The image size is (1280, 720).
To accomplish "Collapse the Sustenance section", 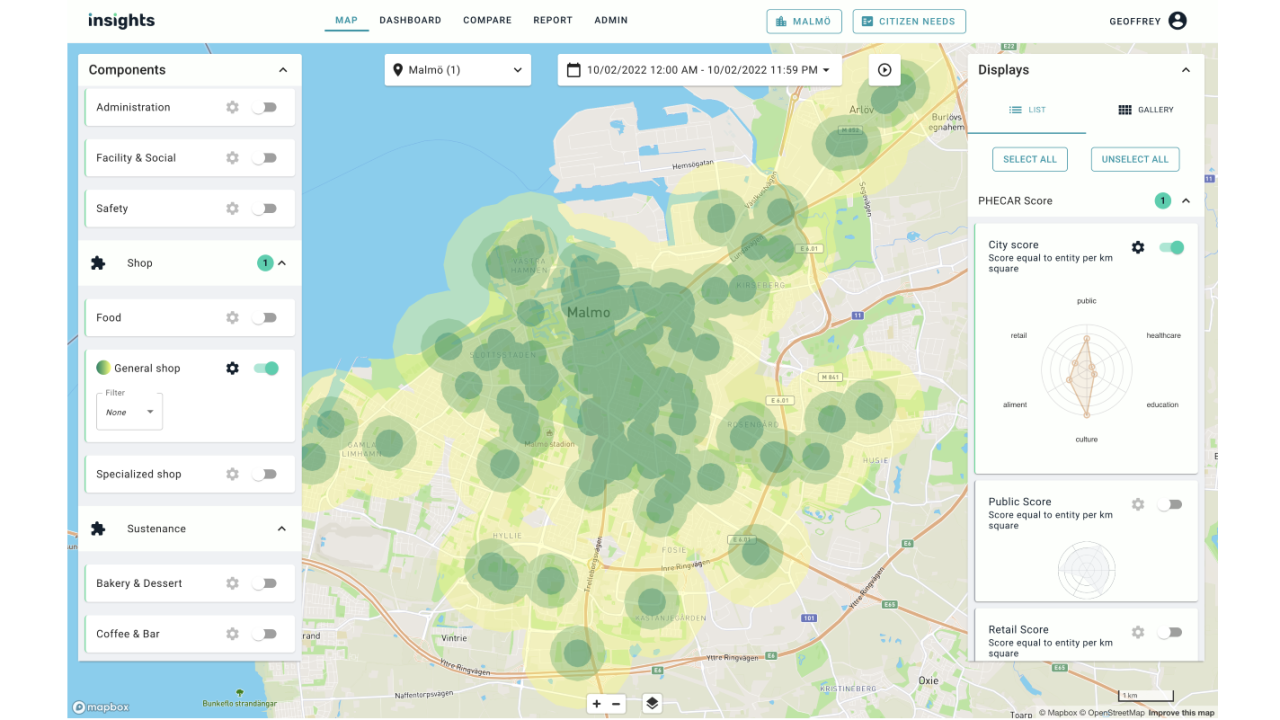I will point(281,529).
